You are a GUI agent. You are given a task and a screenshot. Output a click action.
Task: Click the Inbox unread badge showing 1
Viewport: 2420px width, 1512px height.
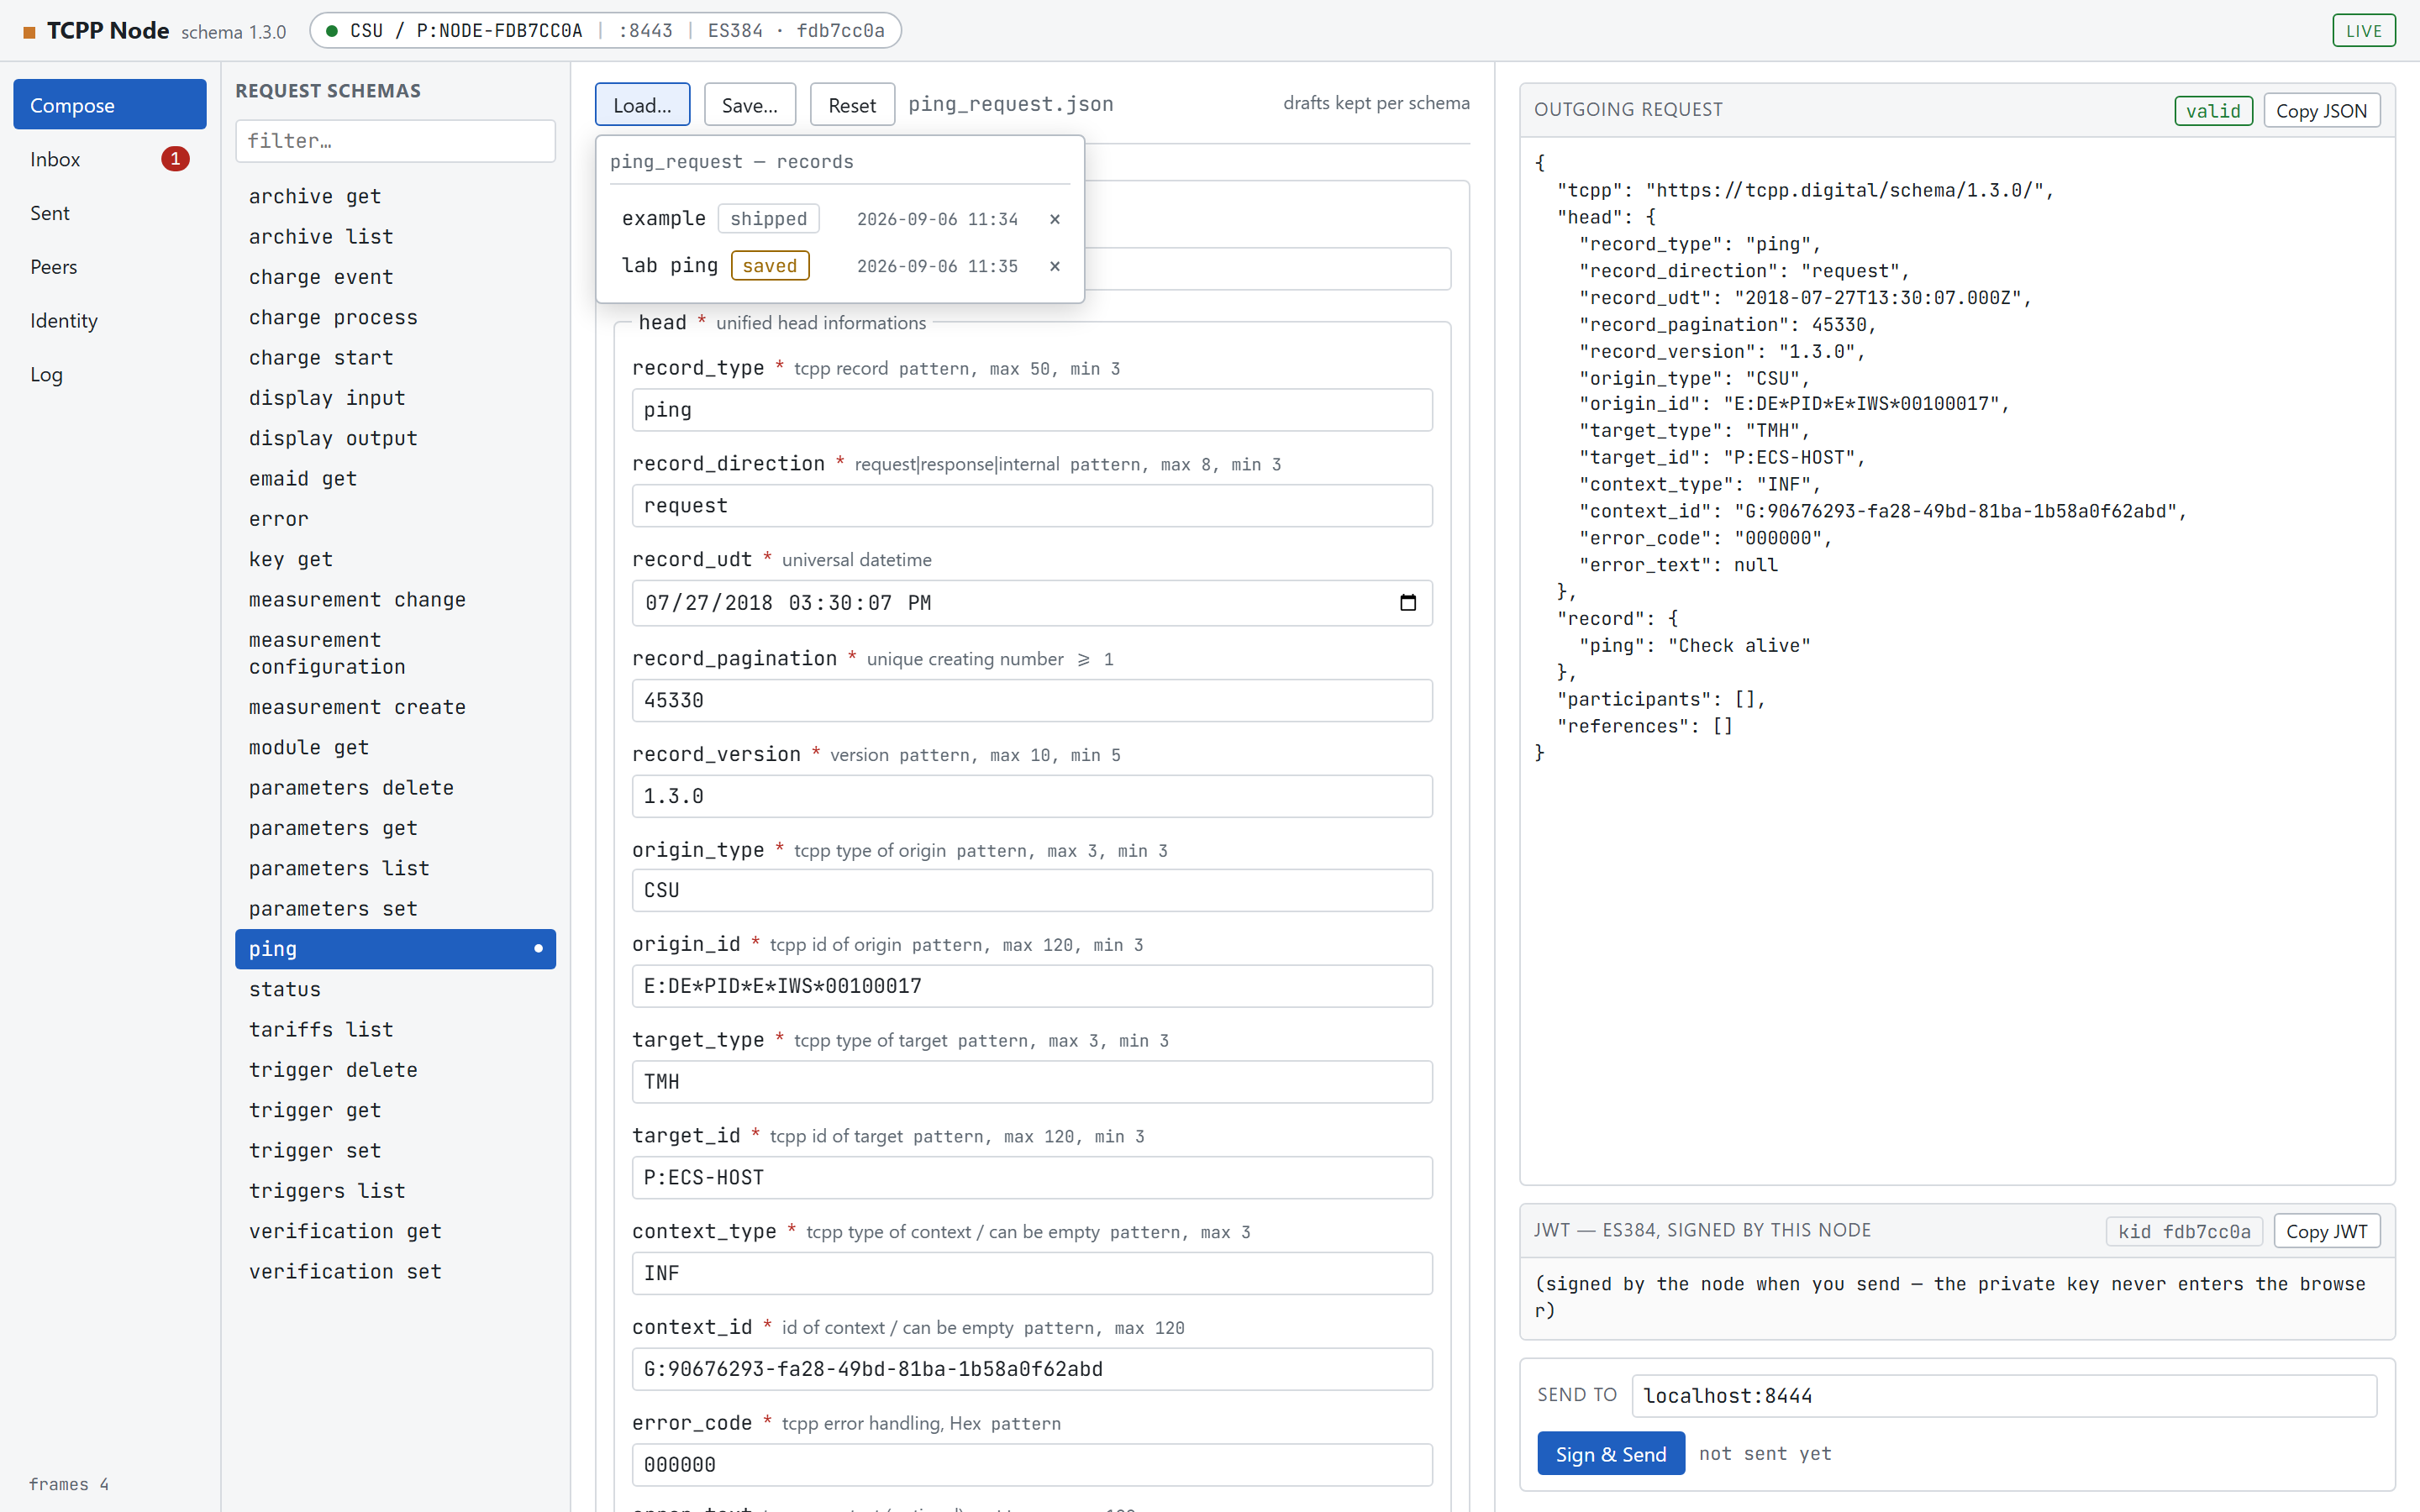tap(175, 159)
